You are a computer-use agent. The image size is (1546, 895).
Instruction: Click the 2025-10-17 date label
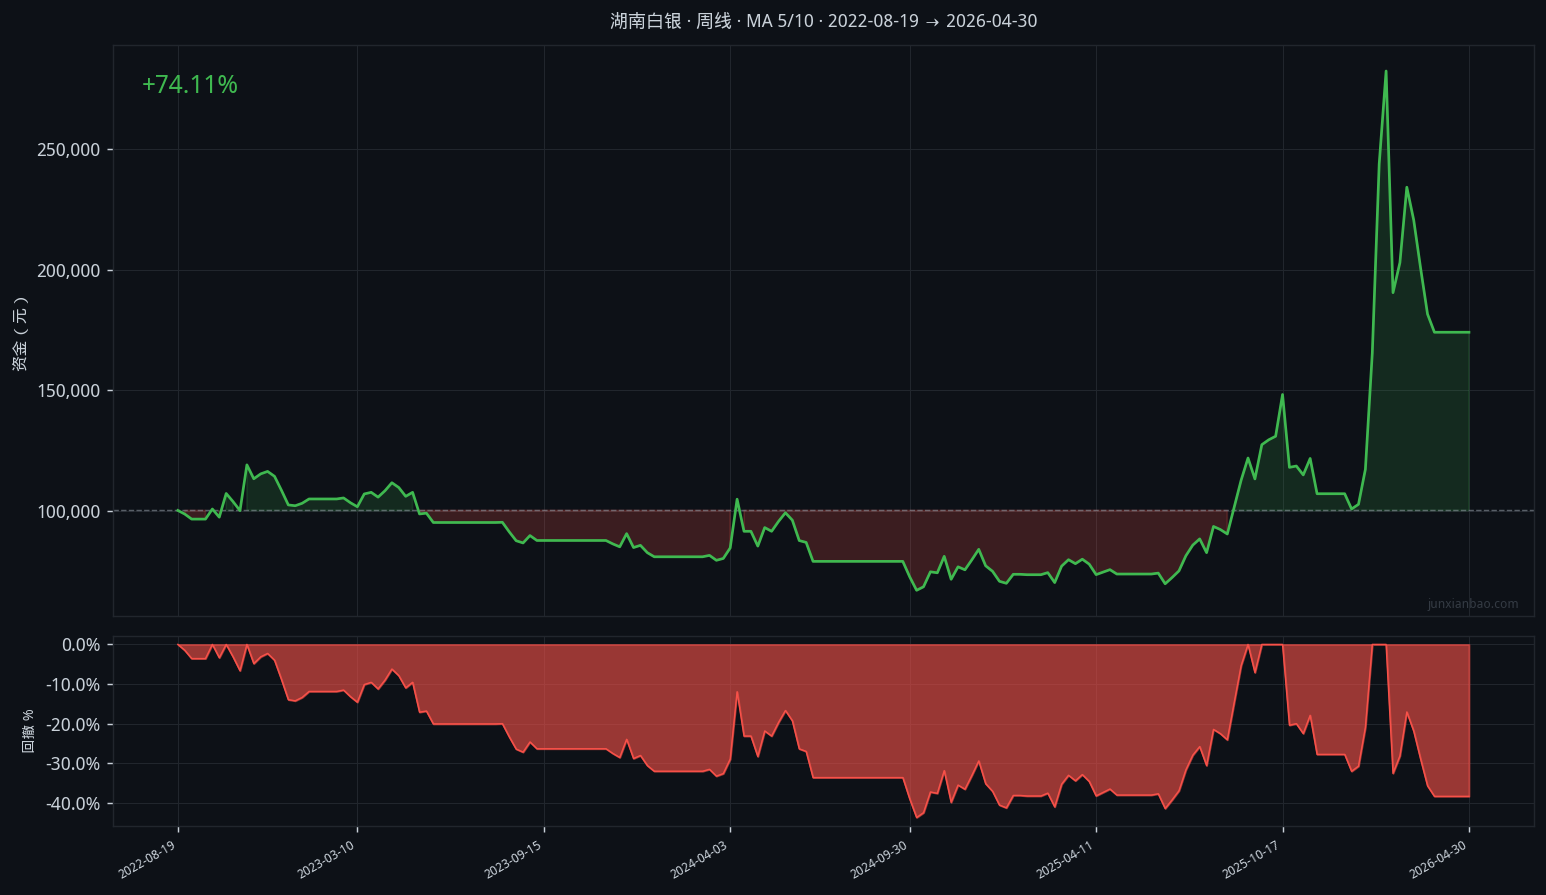click(1251, 860)
